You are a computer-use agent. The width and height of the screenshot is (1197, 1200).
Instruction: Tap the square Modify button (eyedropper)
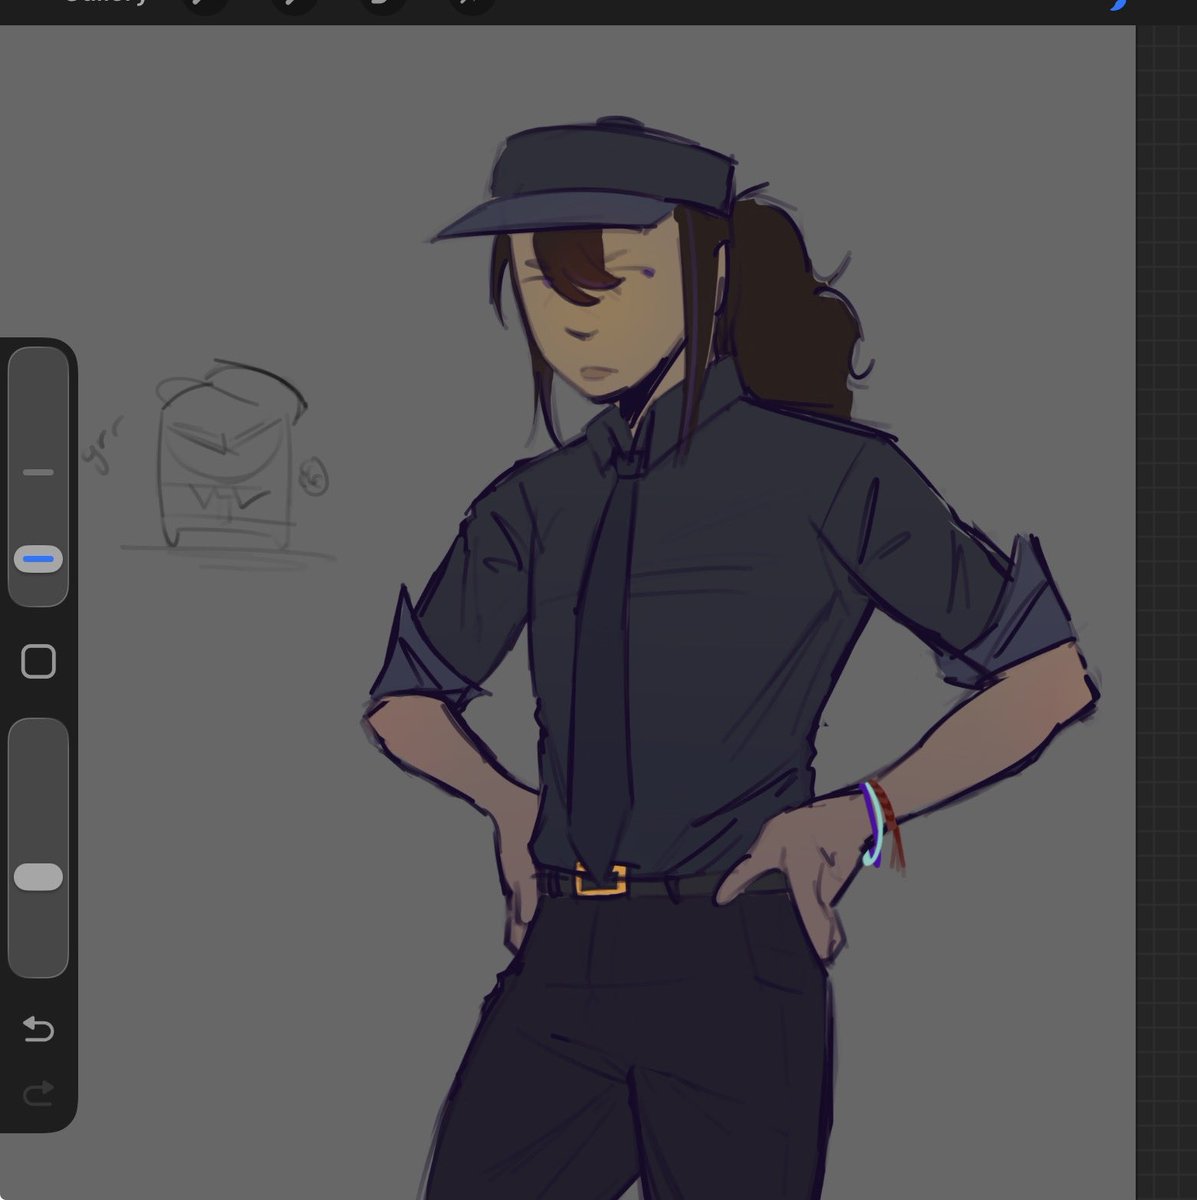[x=38, y=661]
